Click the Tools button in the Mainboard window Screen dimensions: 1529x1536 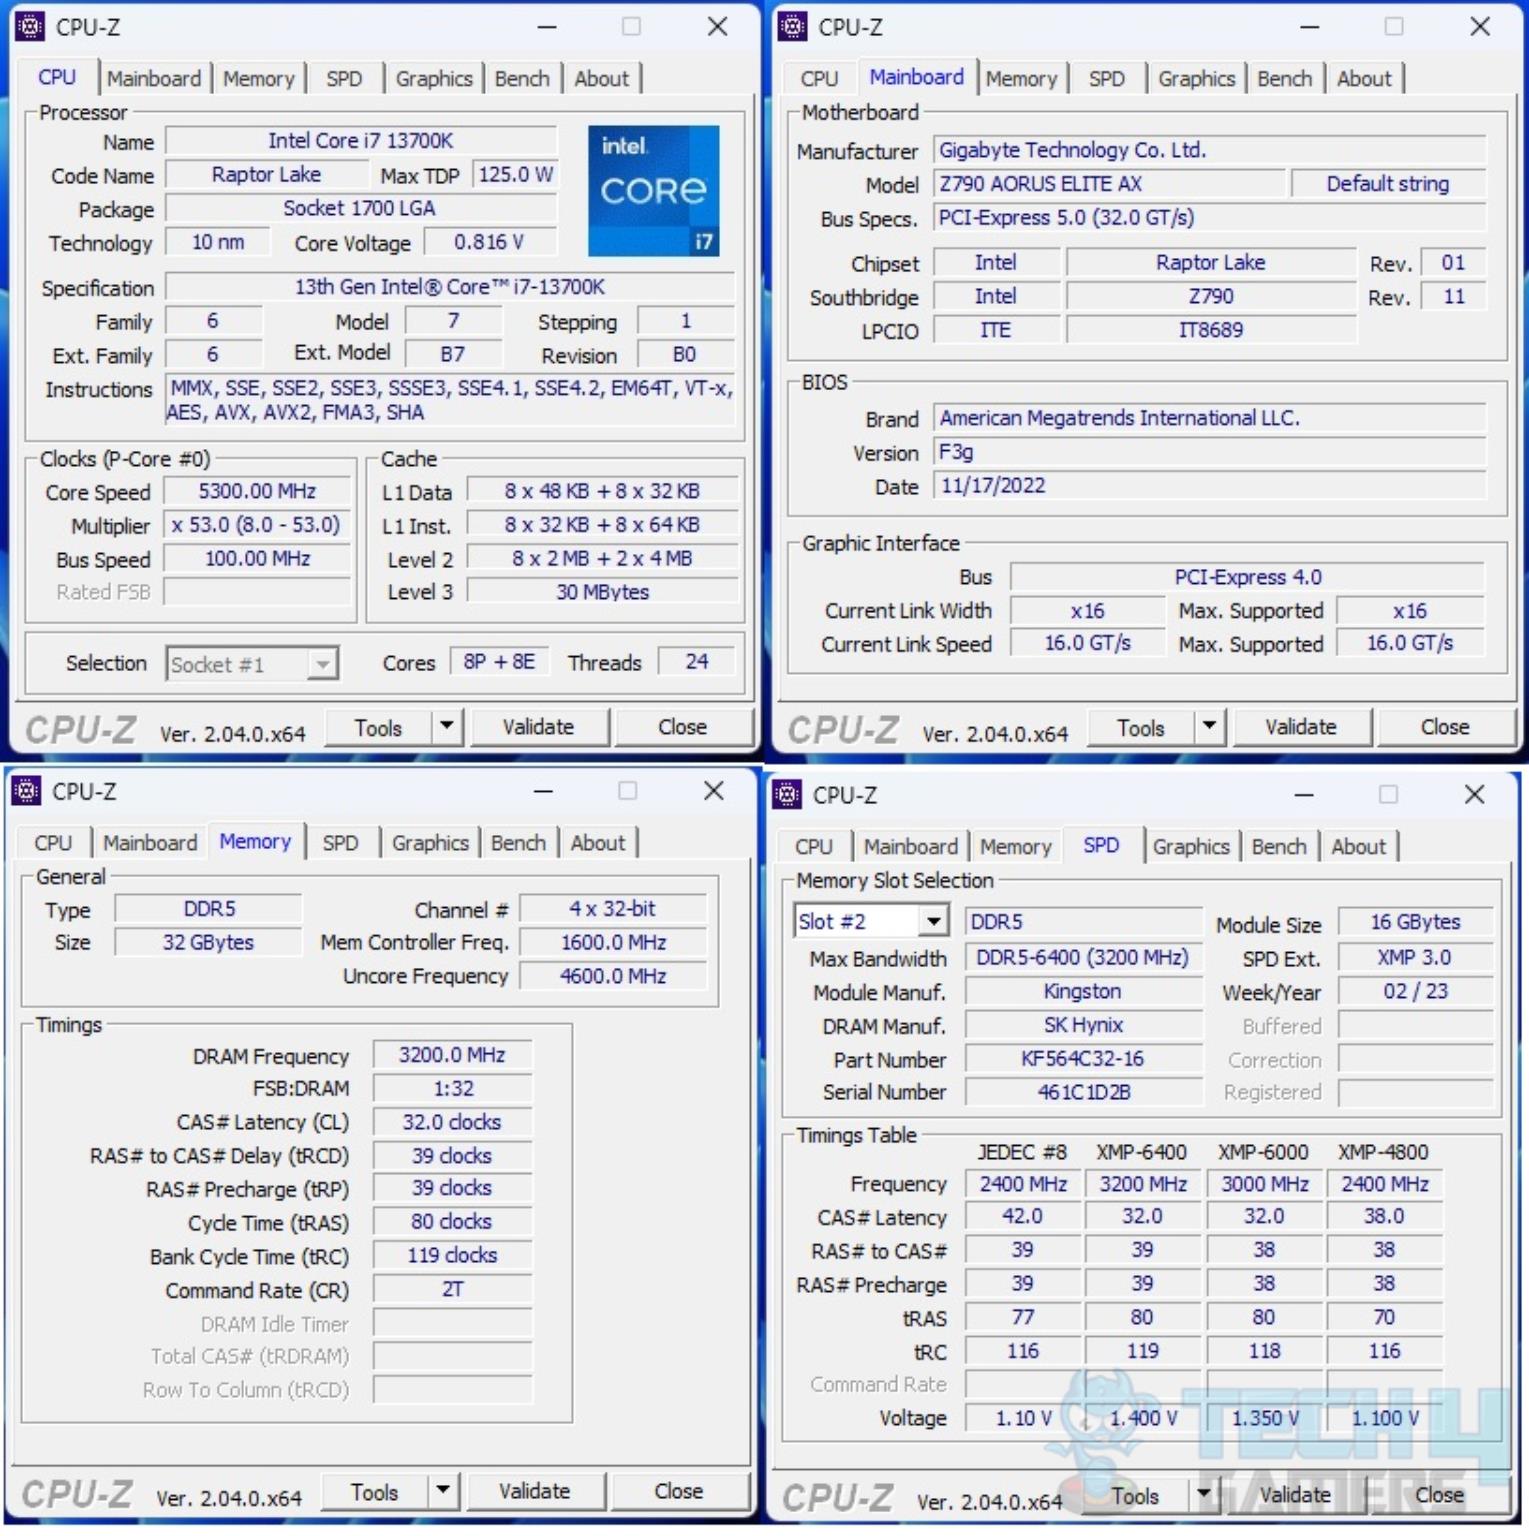1141,728
